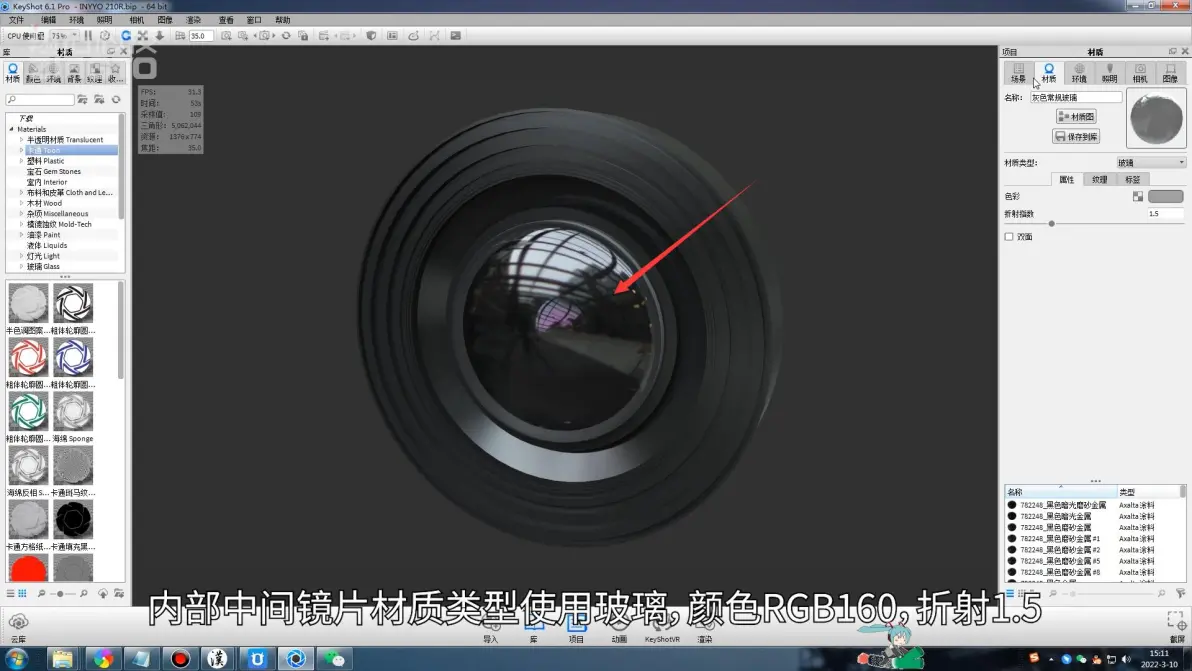The height and width of the screenshot is (671, 1192).
Task: Toggle the 双面 two-sided checkbox
Action: [1009, 237]
